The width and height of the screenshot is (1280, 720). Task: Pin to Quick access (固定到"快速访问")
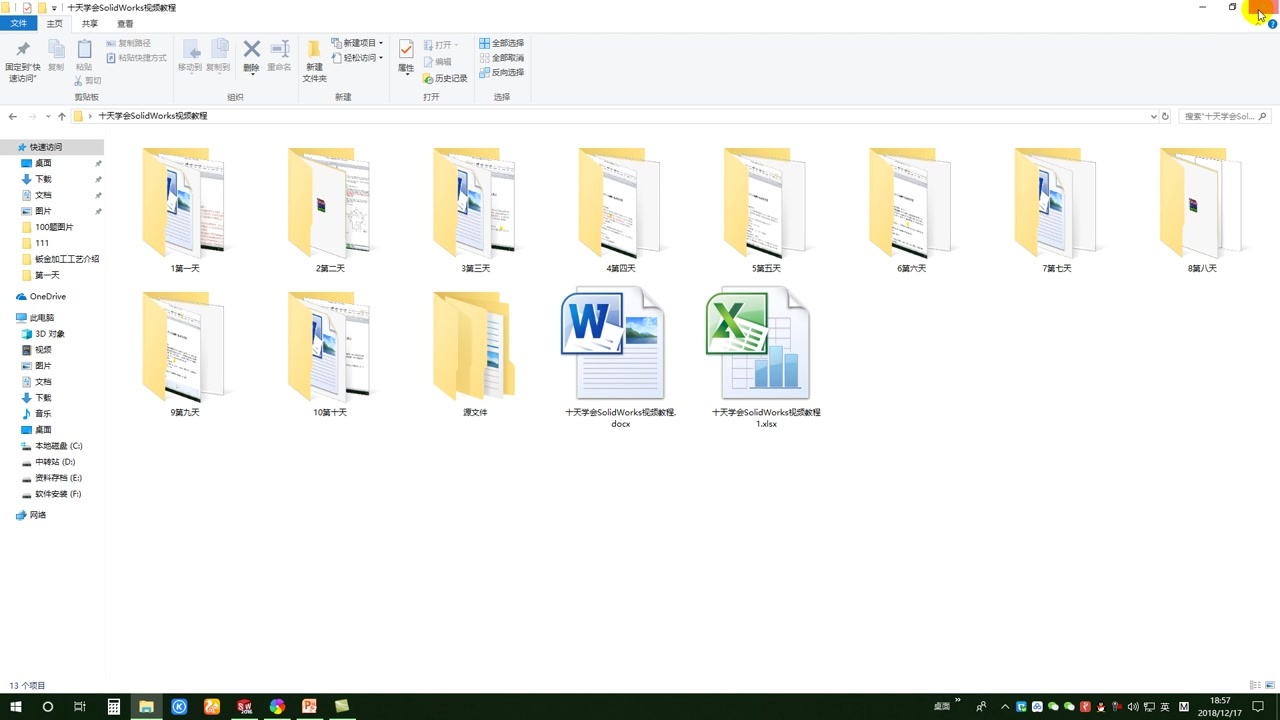pyautogui.click(x=23, y=61)
